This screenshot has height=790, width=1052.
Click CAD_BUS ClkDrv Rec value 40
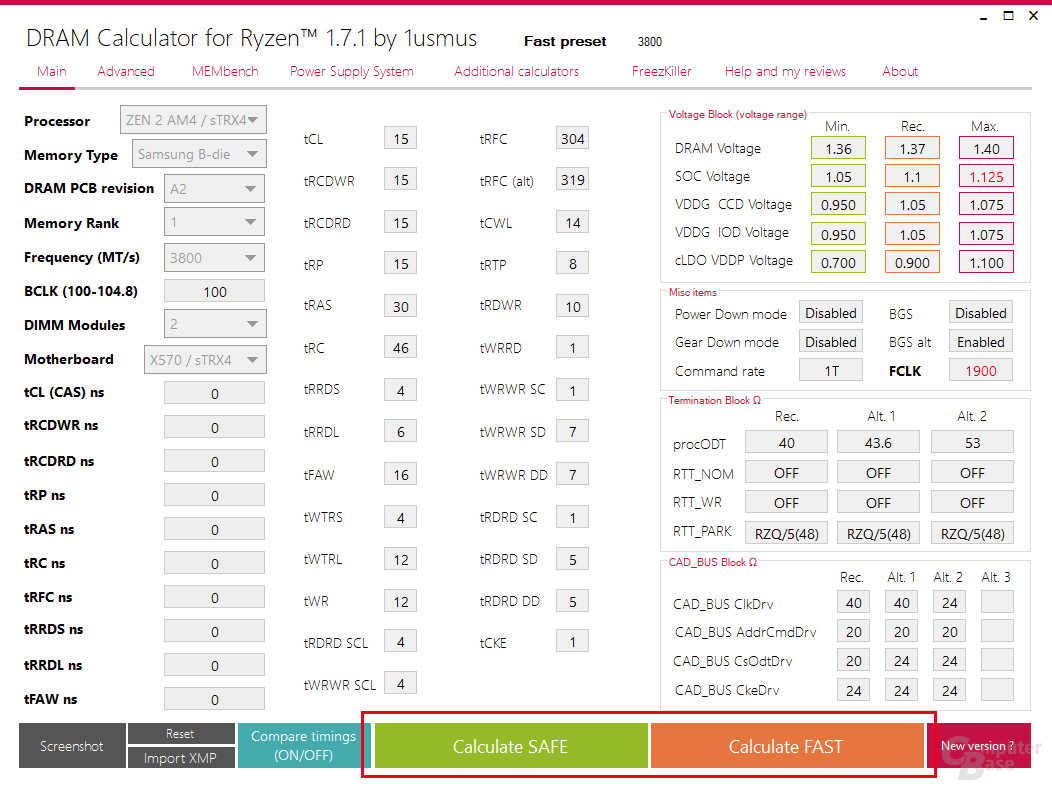coord(853,602)
